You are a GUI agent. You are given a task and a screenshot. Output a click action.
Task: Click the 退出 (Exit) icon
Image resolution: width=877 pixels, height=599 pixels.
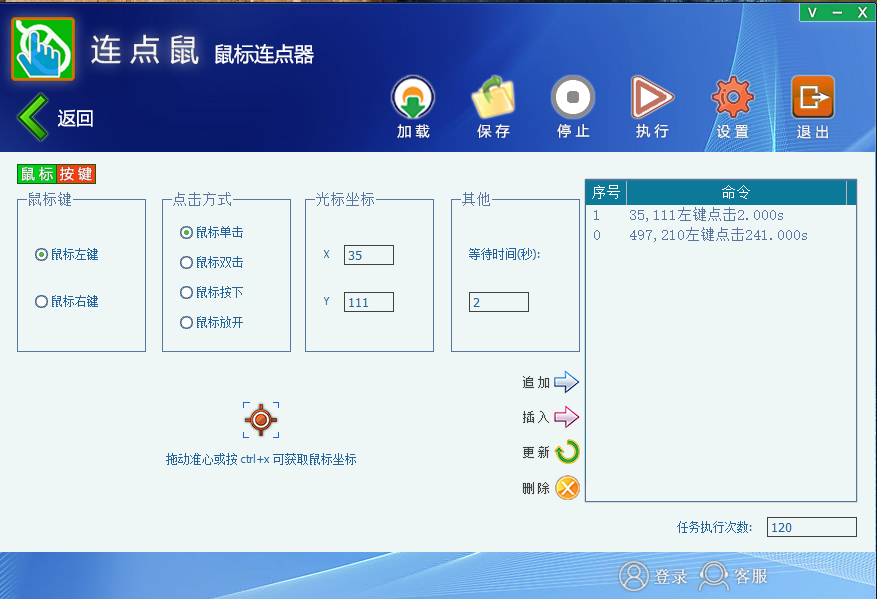tap(812, 99)
